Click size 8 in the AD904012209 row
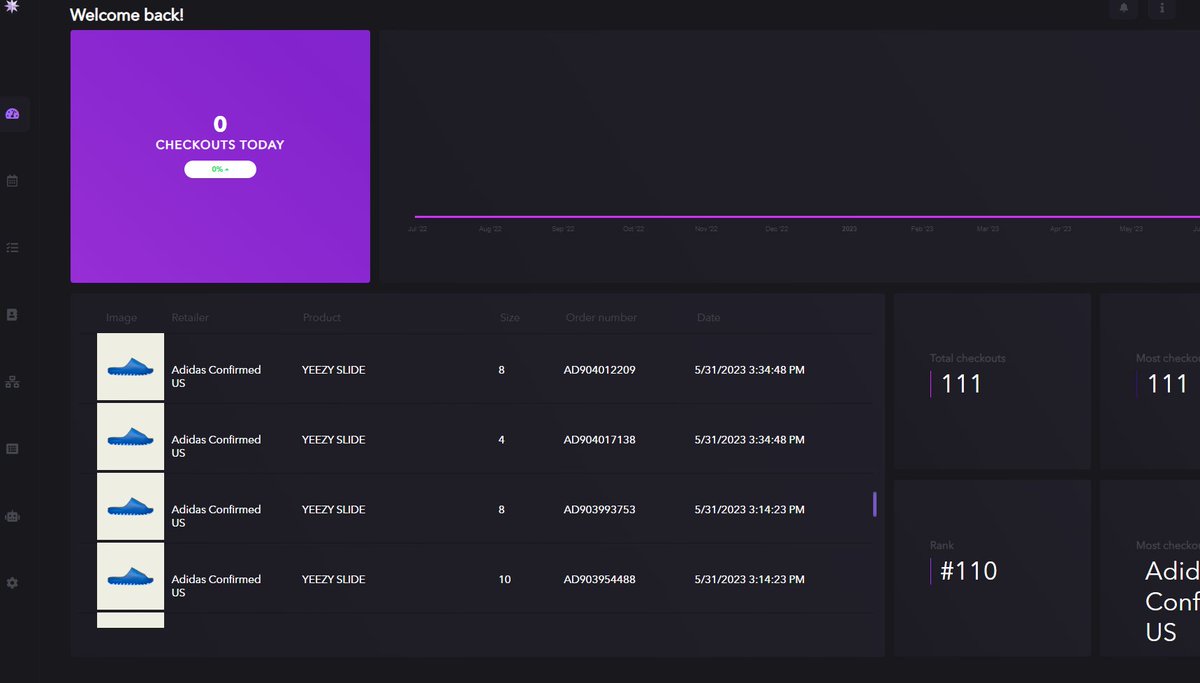1200x683 pixels. [502, 370]
